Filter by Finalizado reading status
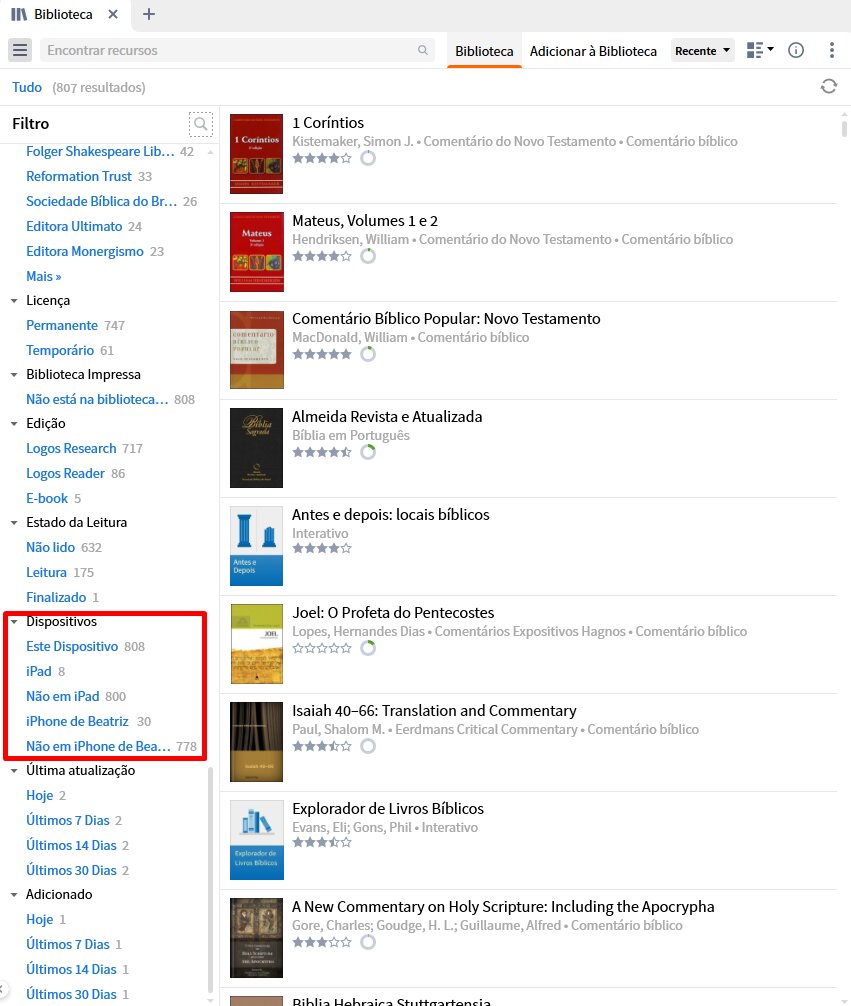This screenshot has width=851, height=1006. [56, 597]
